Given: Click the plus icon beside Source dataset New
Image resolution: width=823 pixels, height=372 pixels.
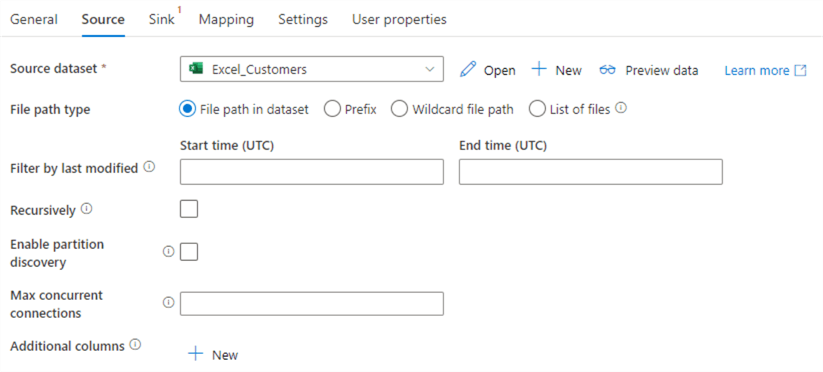Looking at the screenshot, I should [539, 69].
